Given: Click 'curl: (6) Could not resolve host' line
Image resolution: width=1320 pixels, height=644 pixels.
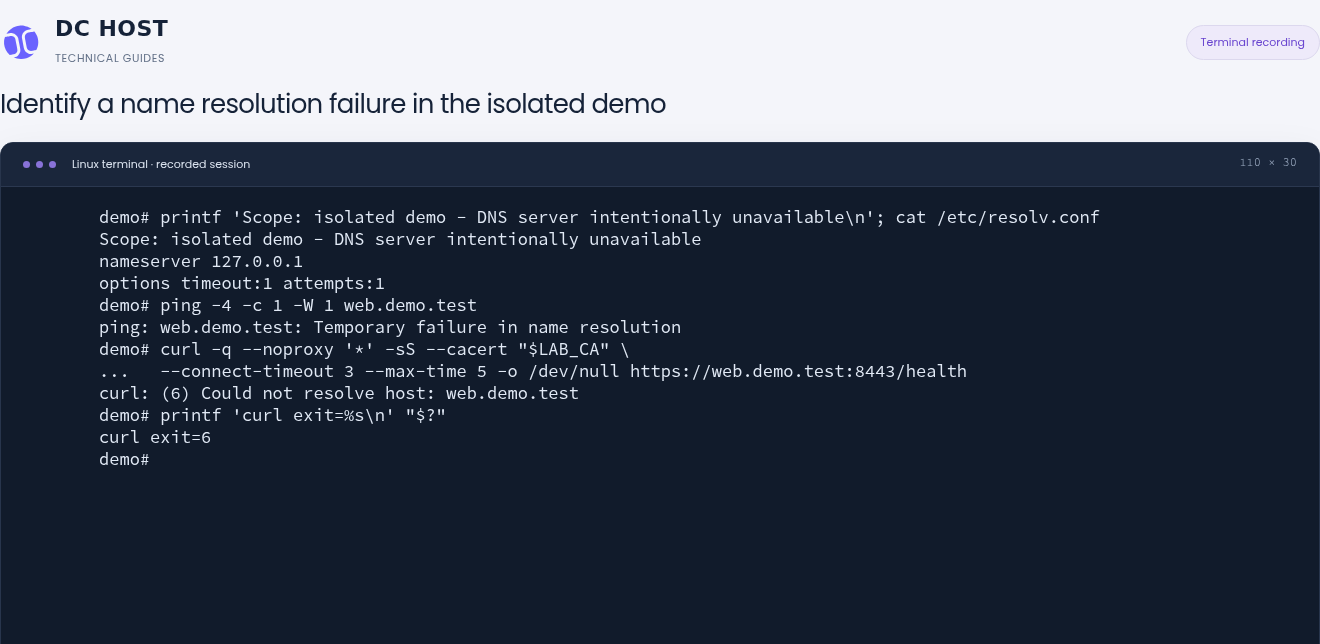Looking at the screenshot, I should (x=339, y=393).
